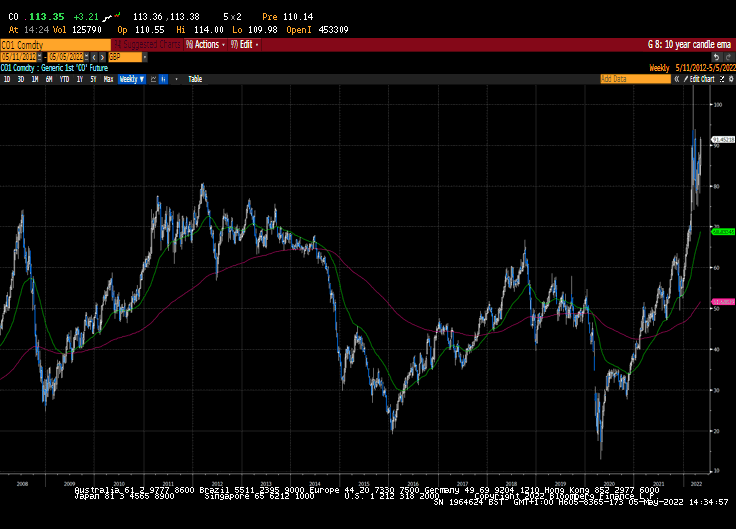Select the YTD range
Screen dimensions: 736x529
tap(64, 79)
